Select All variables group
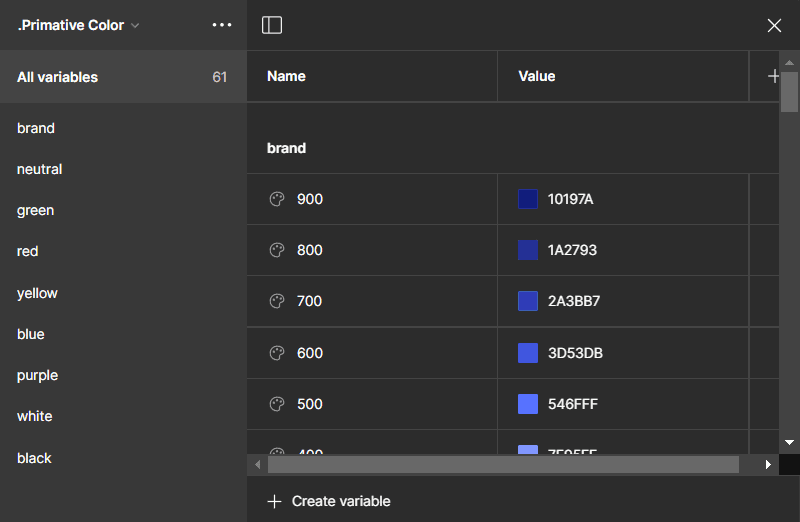The height and width of the screenshot is (522, 800). coord(123,77)
